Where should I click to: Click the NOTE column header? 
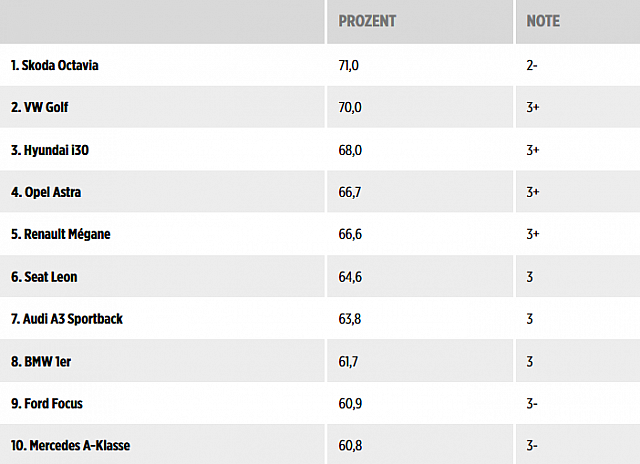point(544,21)
